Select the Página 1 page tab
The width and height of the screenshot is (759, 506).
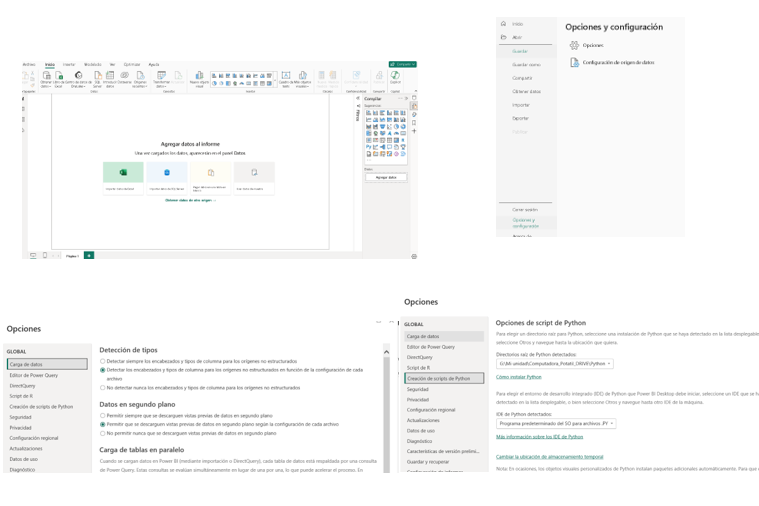click(x=73, y=256)
